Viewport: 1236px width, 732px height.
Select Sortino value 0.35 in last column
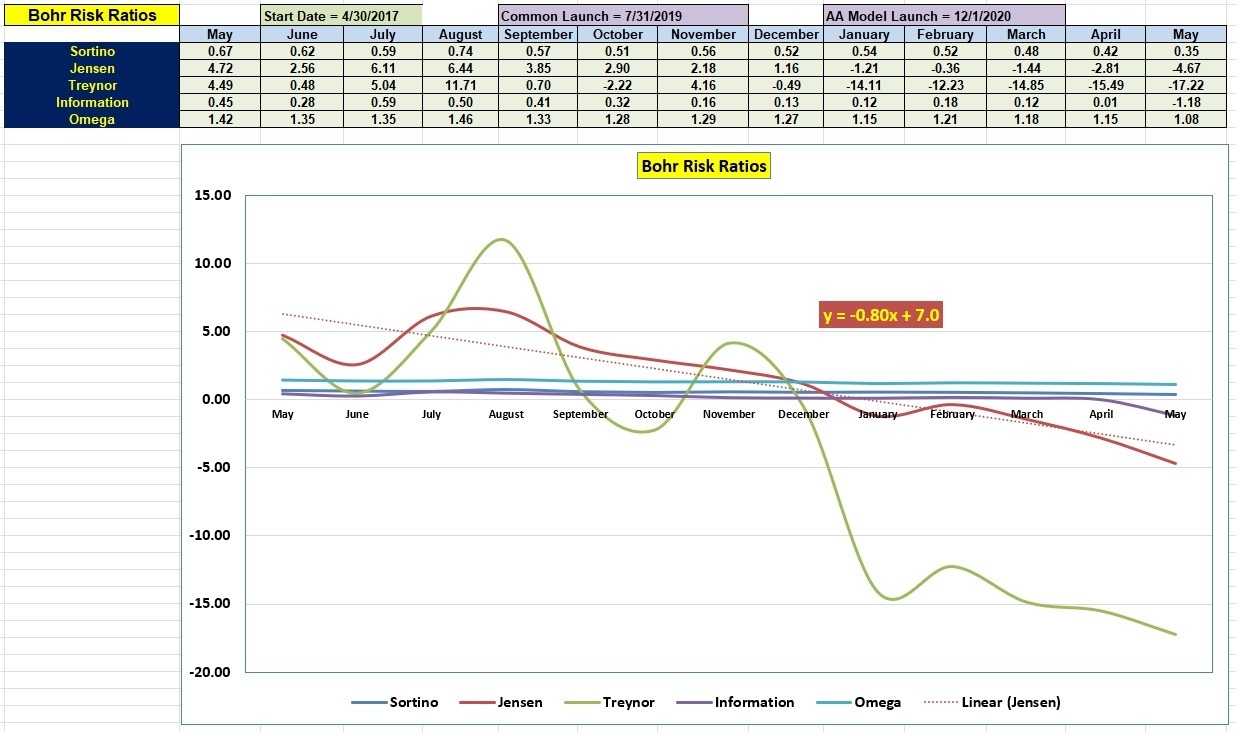[x=1185, y=51]
